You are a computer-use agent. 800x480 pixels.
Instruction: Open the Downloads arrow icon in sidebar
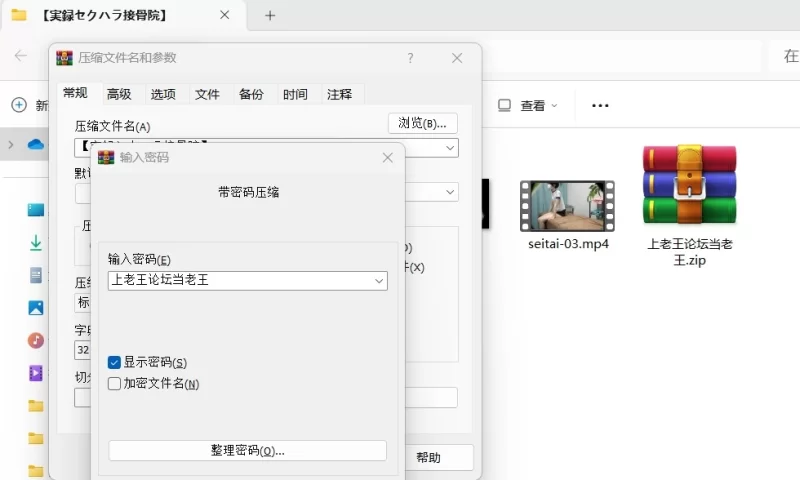(36, 243)
